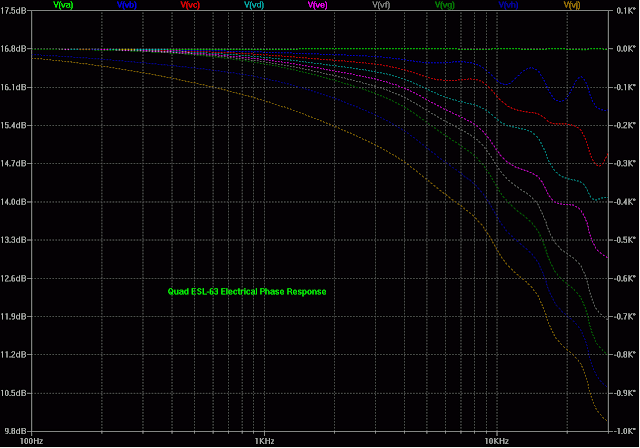Screen dimensions: 640x448
Task: Click the 0.1K° right phase axis label
Action: click(626, 11)
